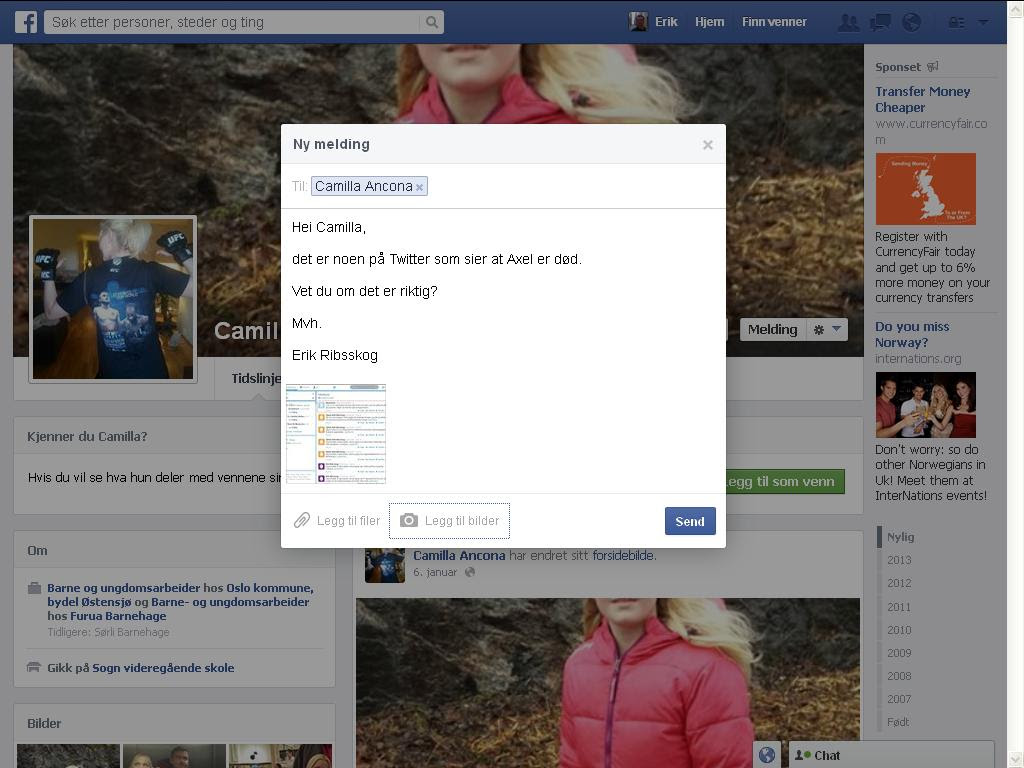Image resolution: width=1024 pixels, height=768 pixels.
Task: Click the paperclip Legg til filer icon
Action: pyautogui.click(x=302, y=520)
